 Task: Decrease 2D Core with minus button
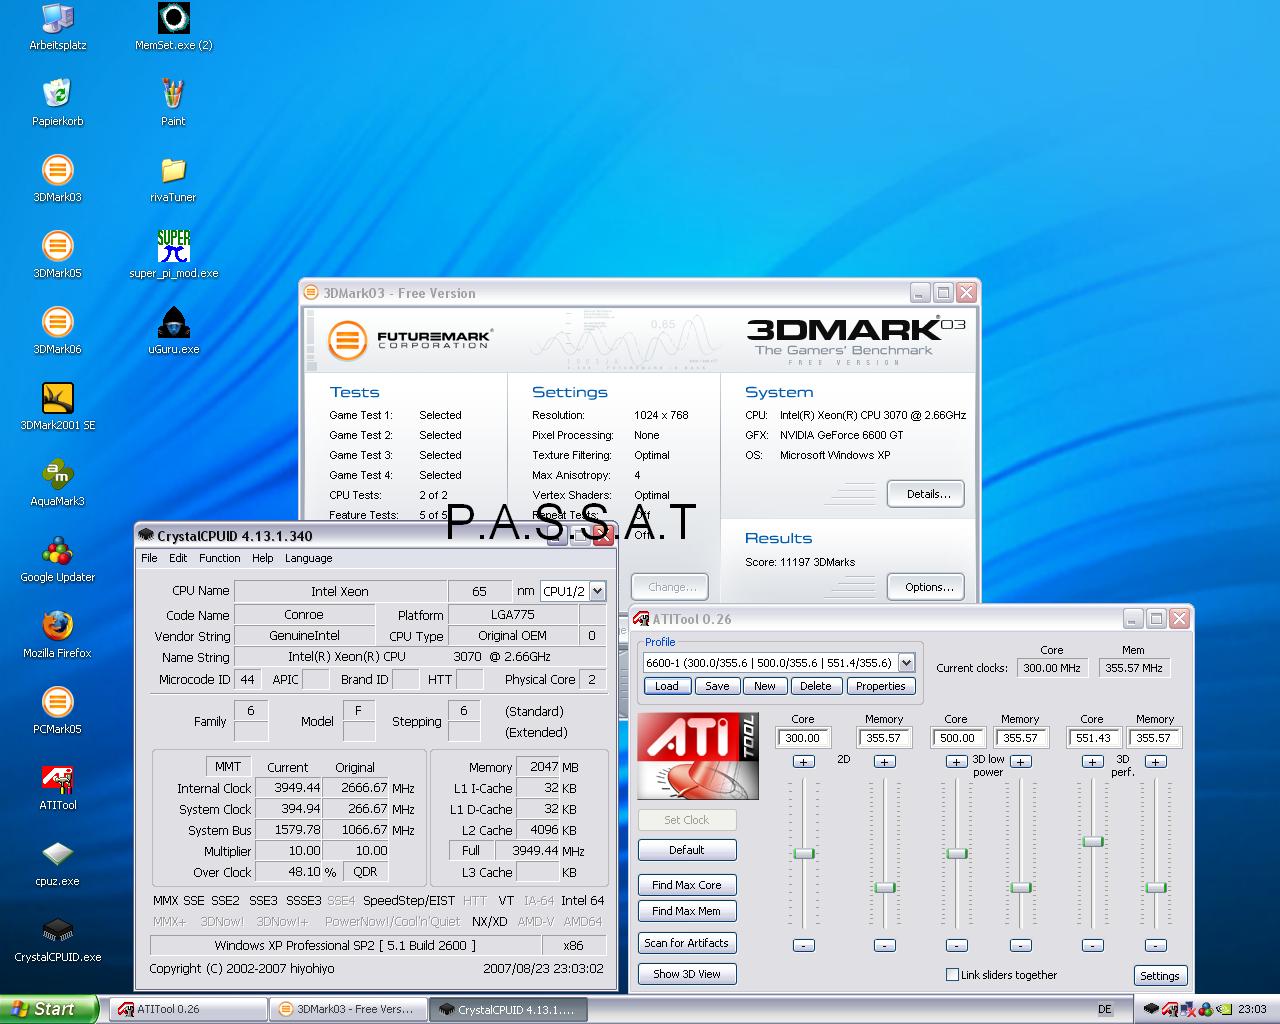pyautogui.click(x=804, y=945)
